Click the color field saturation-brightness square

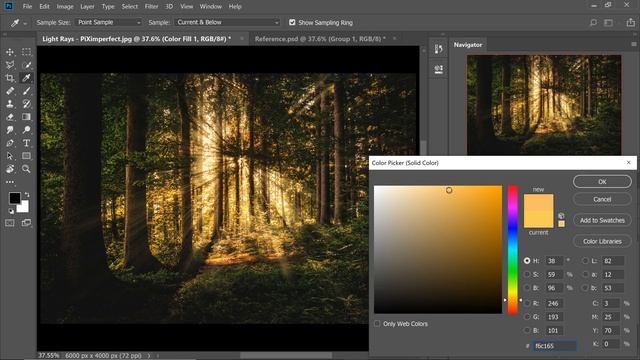438,249
